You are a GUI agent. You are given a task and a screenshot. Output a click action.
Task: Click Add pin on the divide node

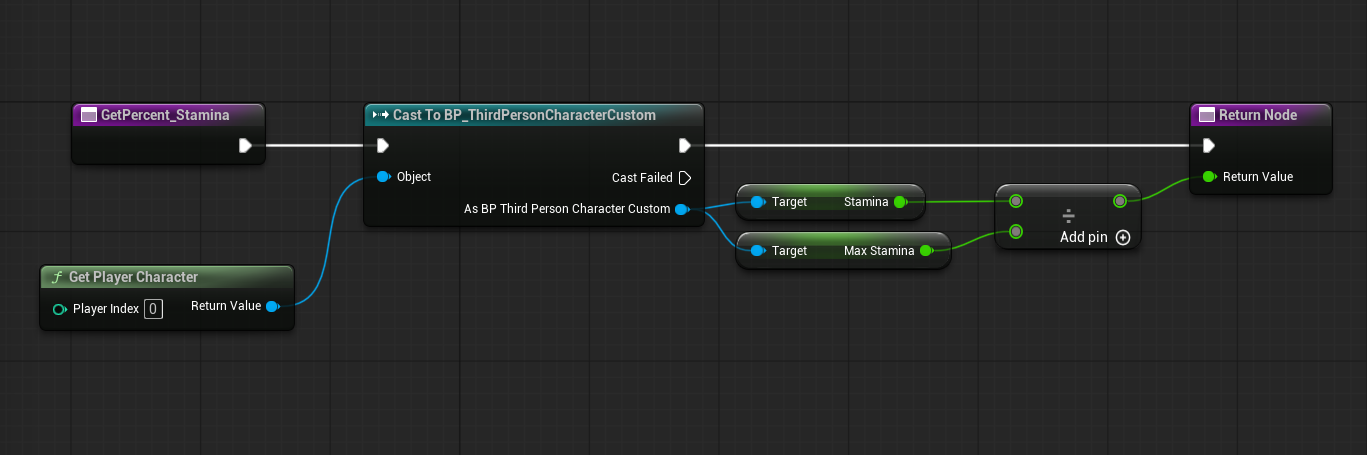pos(1095,238)
